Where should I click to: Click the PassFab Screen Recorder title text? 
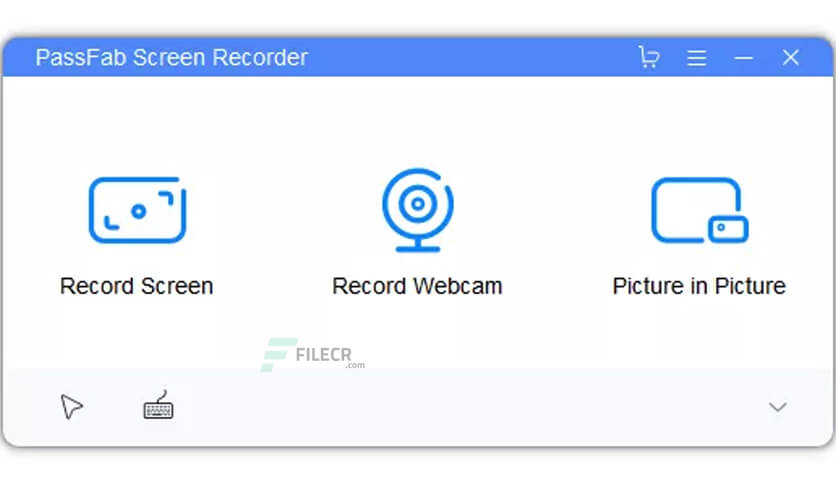(x=172, y=58)
